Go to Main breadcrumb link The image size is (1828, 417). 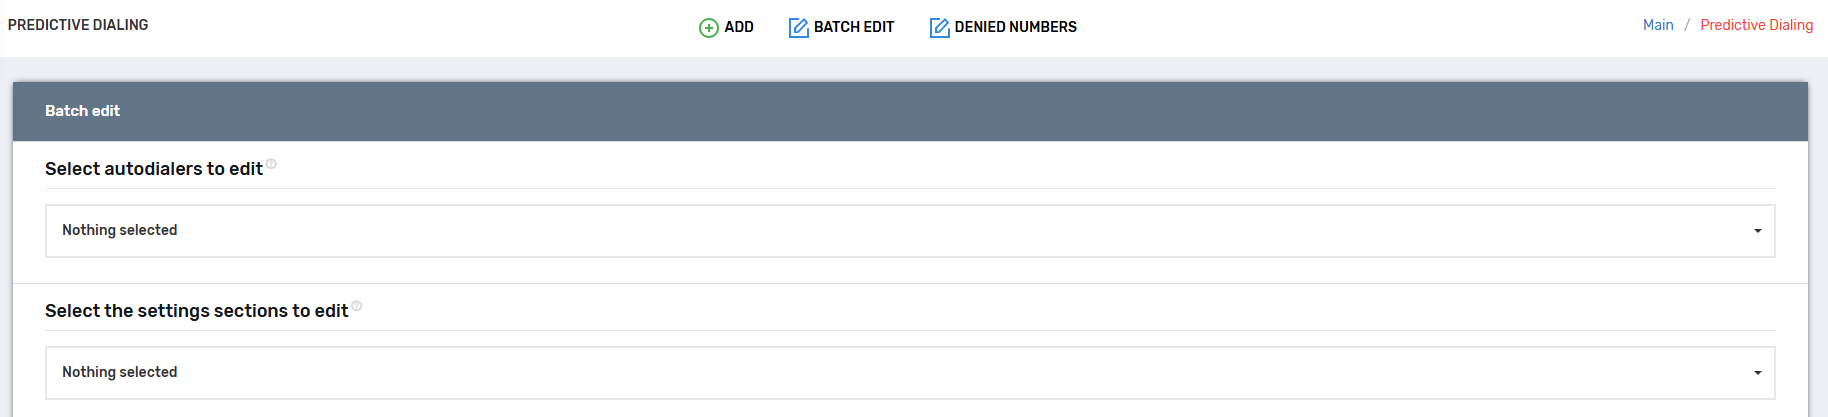coord(1657,25)
